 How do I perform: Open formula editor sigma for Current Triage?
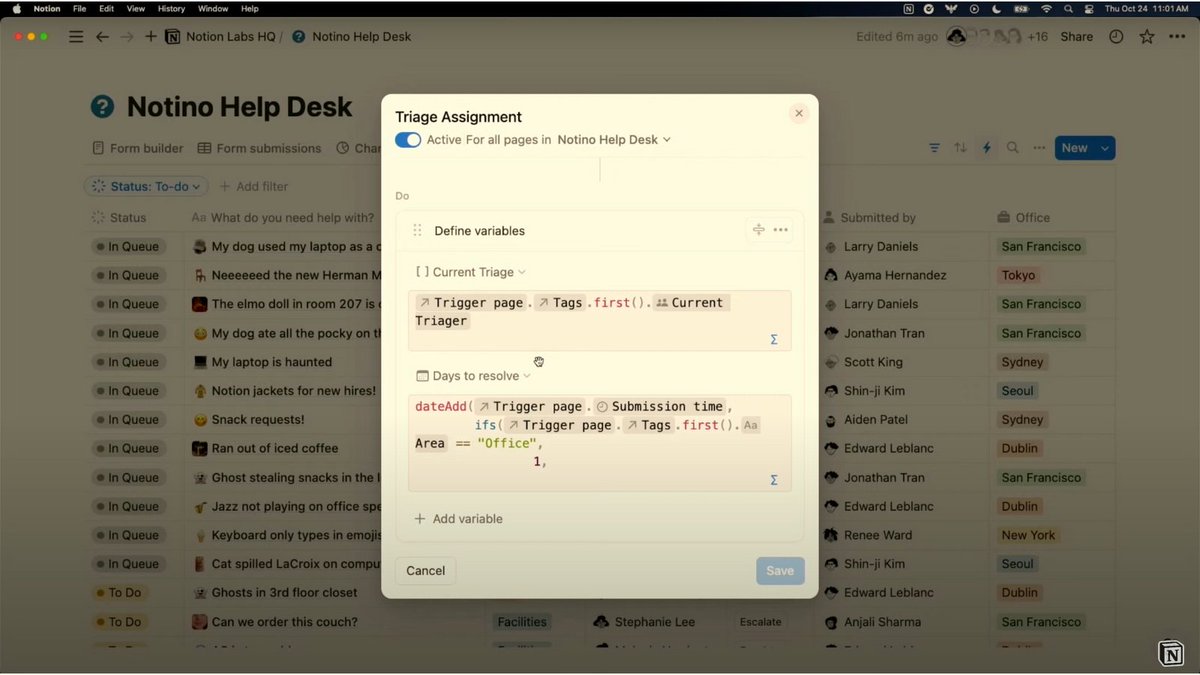pos(774,339)
